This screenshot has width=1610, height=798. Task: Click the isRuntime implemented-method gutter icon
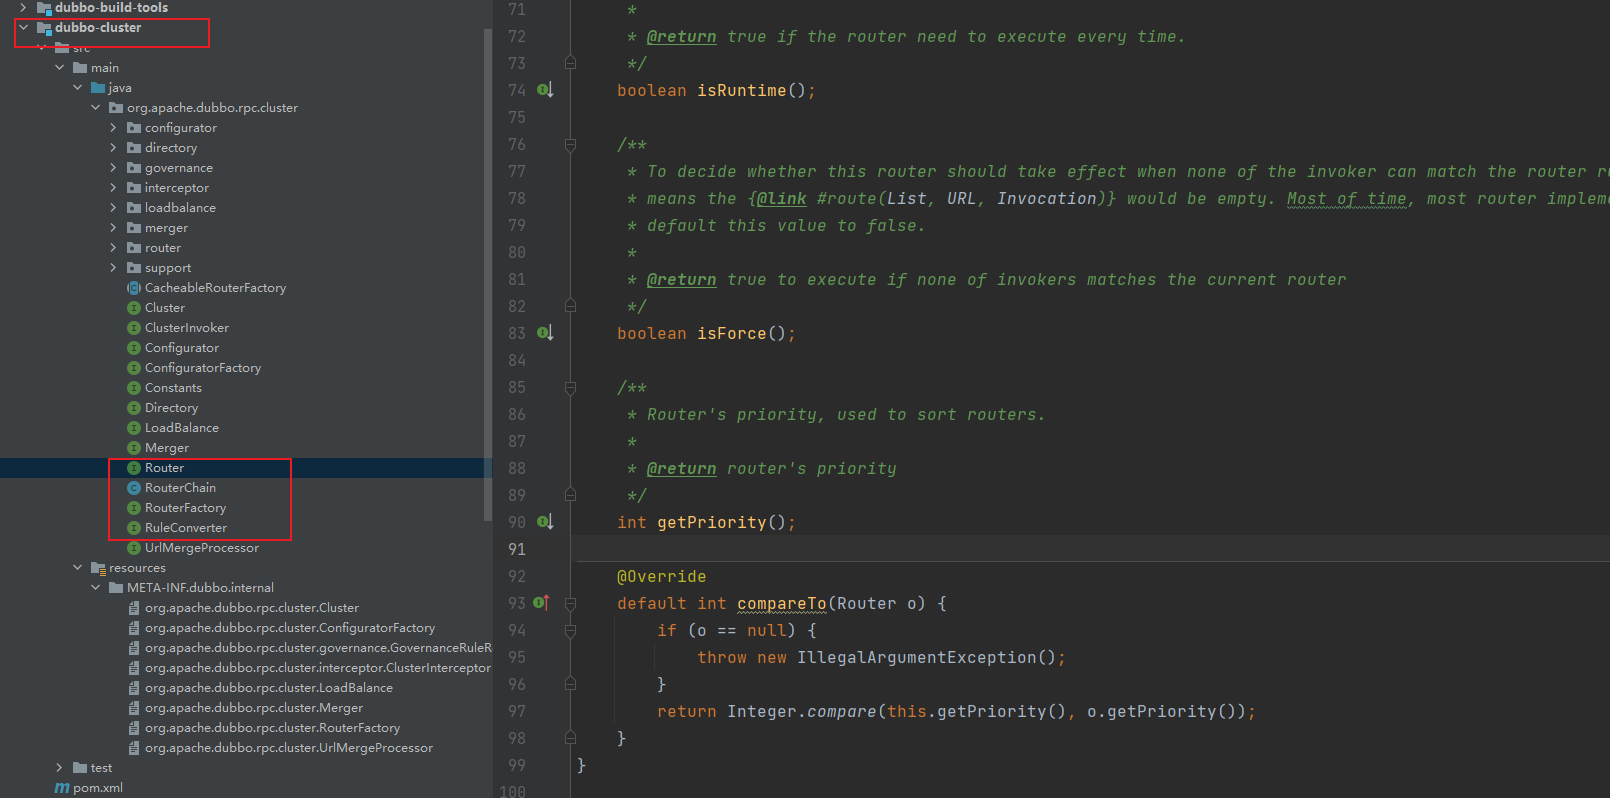pos(545,90)
